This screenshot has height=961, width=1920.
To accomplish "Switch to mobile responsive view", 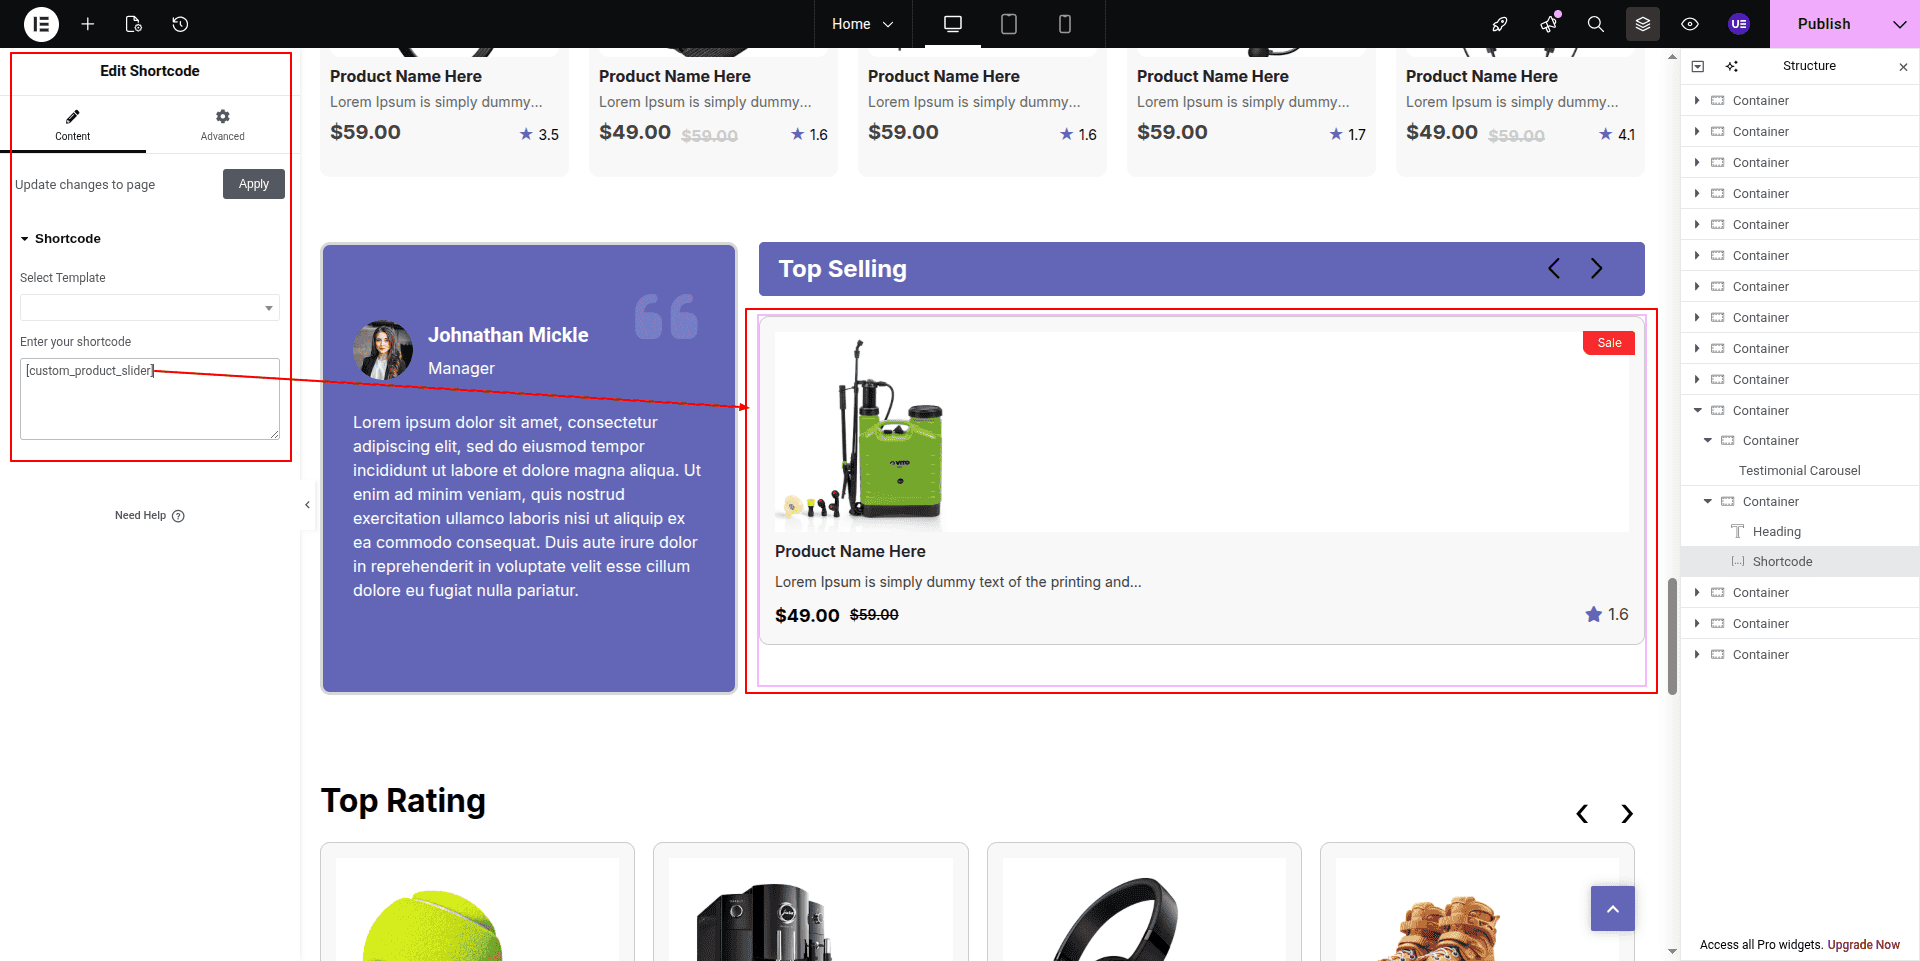I will [x=1065, y=24].
